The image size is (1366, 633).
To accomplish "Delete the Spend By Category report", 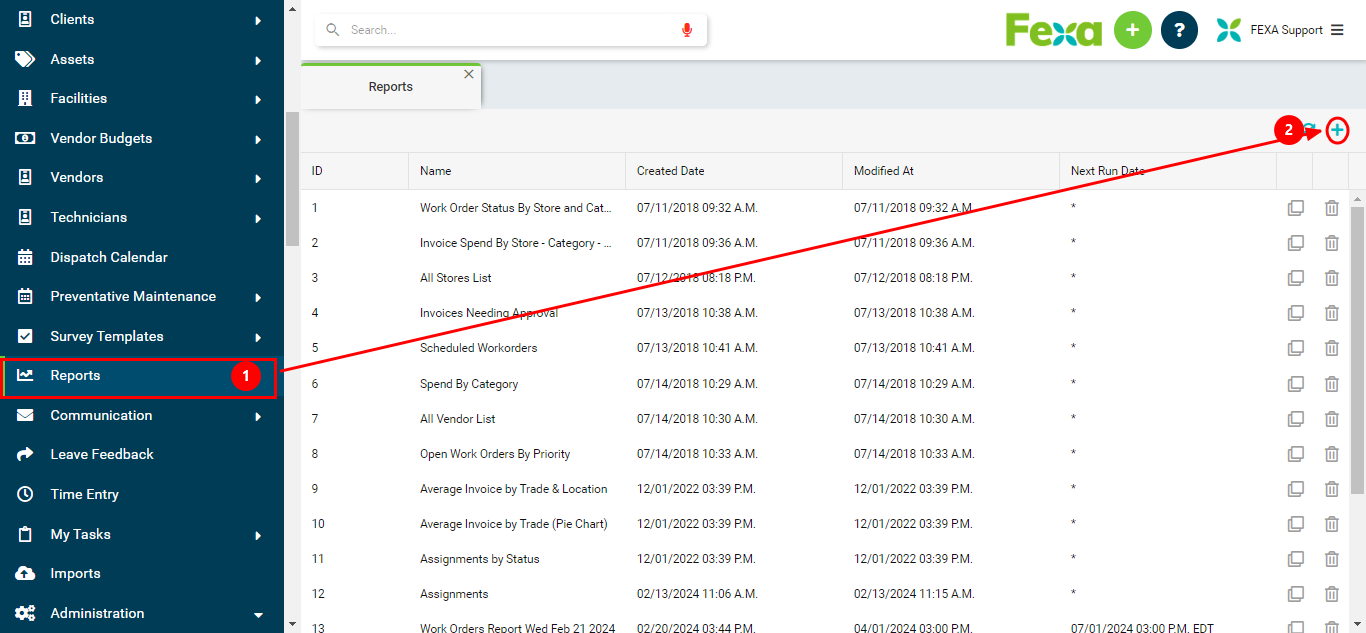I will tap(1331, 384).
